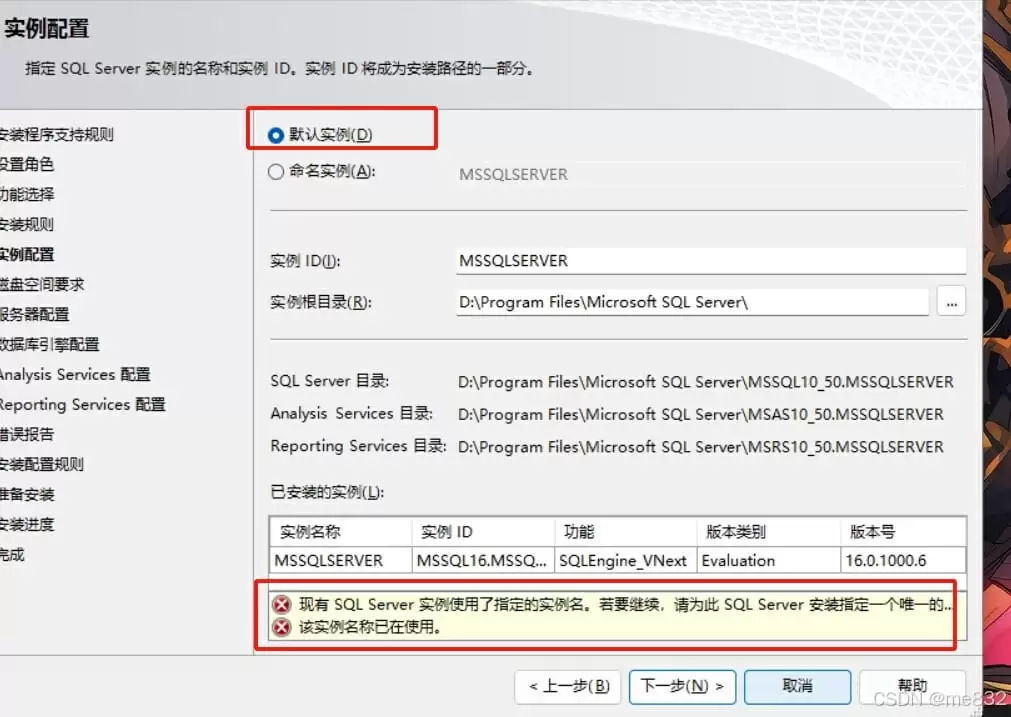Click the 上一步(B) button
The height and width of the screenshot is (717, 1011).
pyautogui.click(x=567, y=687)
